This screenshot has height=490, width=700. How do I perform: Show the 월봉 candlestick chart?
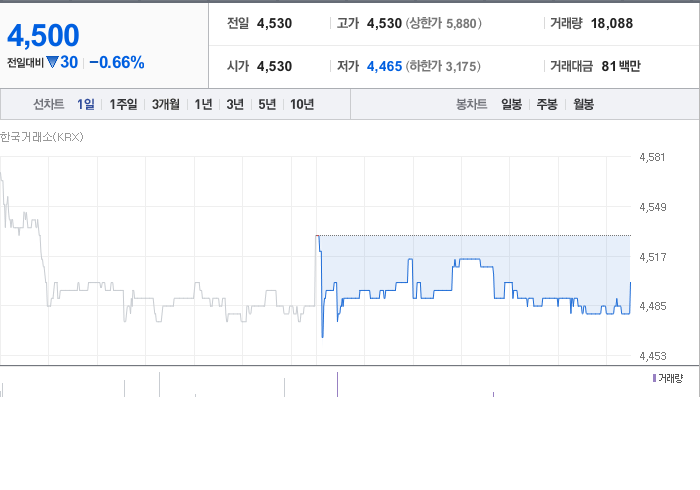tap(583, 104)
